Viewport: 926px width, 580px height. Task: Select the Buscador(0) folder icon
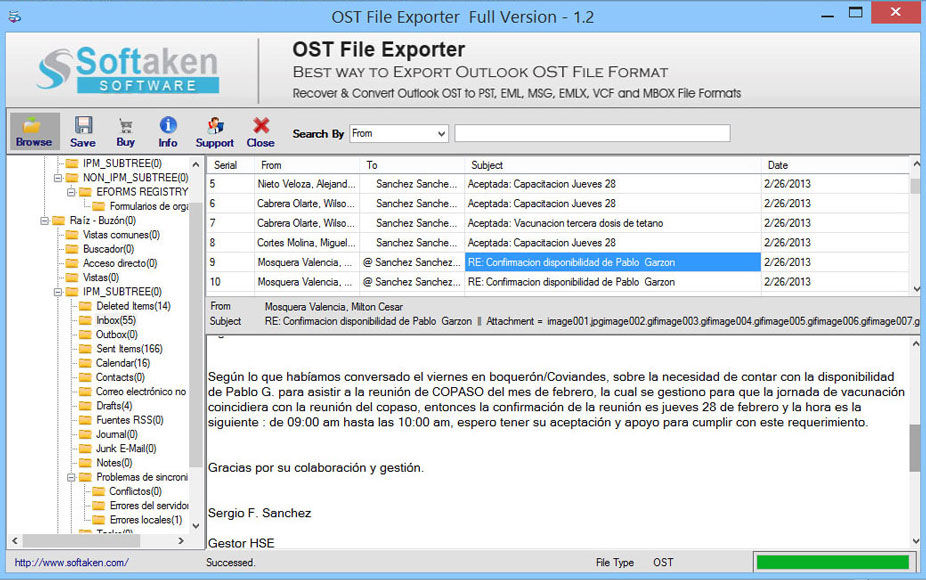coord(72,249)
